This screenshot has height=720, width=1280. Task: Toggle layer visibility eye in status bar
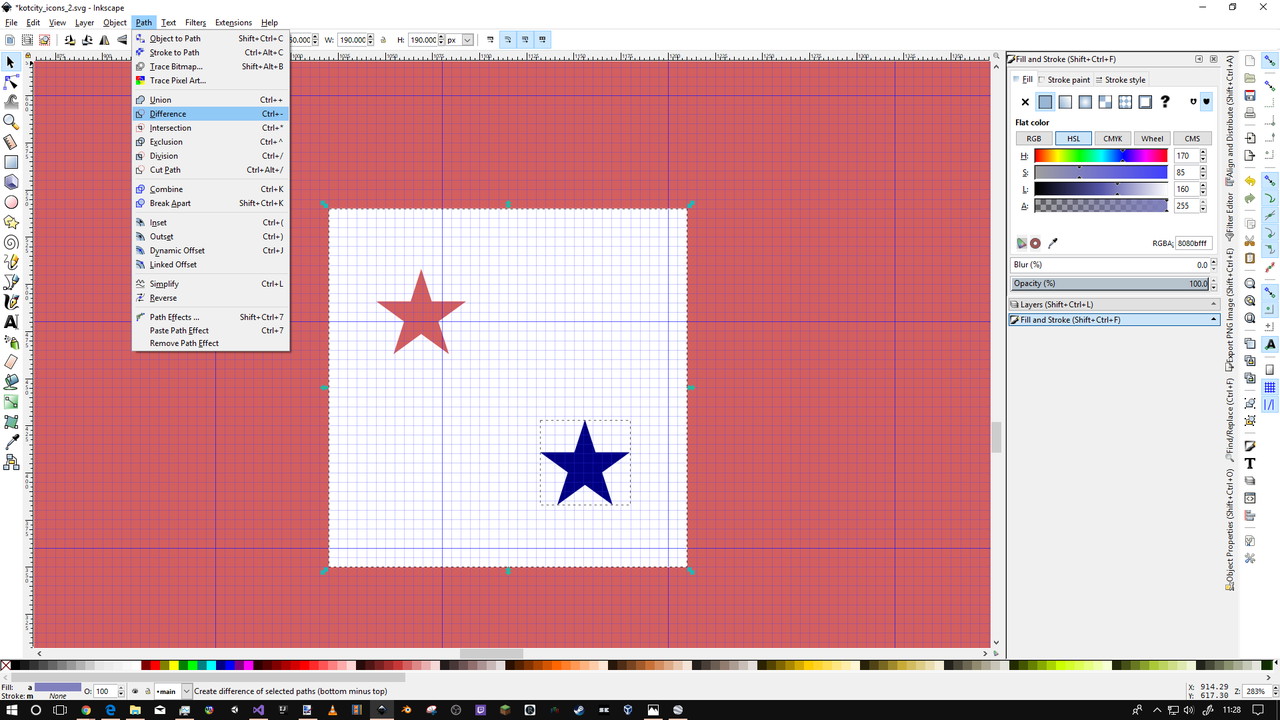[x=135, y=691]
